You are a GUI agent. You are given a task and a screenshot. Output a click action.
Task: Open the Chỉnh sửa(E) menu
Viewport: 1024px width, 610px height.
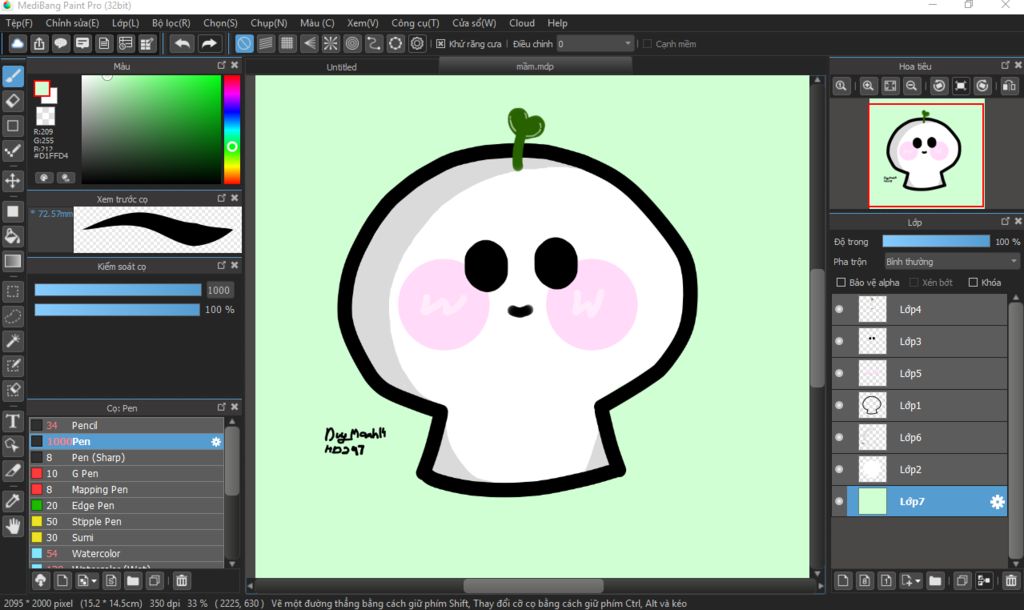72,23
